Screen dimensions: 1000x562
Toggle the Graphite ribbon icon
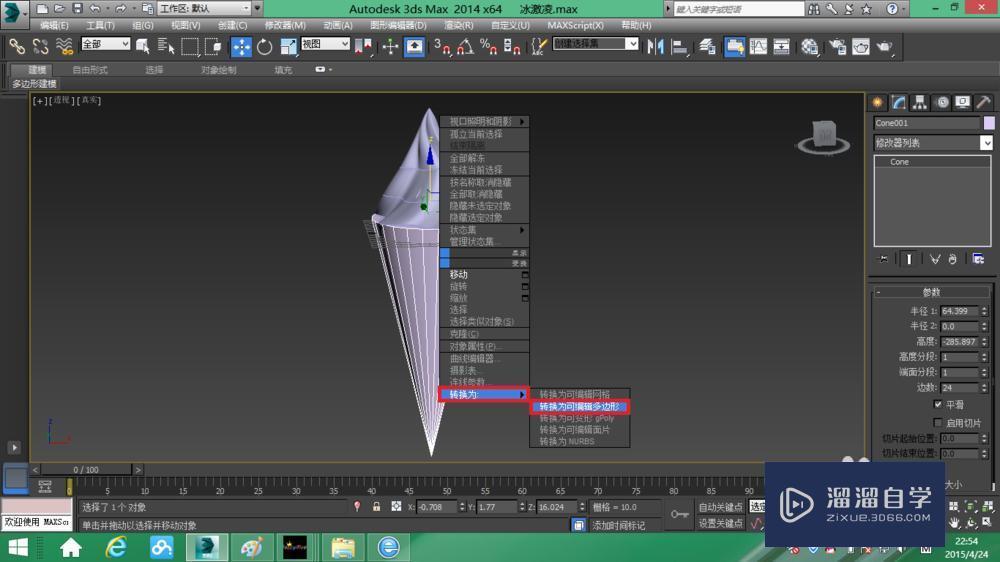pos(734,47)
